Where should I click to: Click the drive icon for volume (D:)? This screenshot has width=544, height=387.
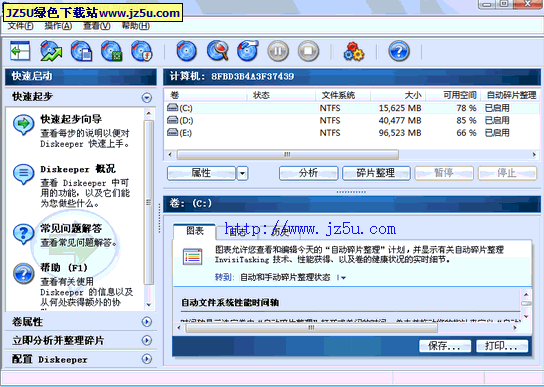(x=172, y=120)
